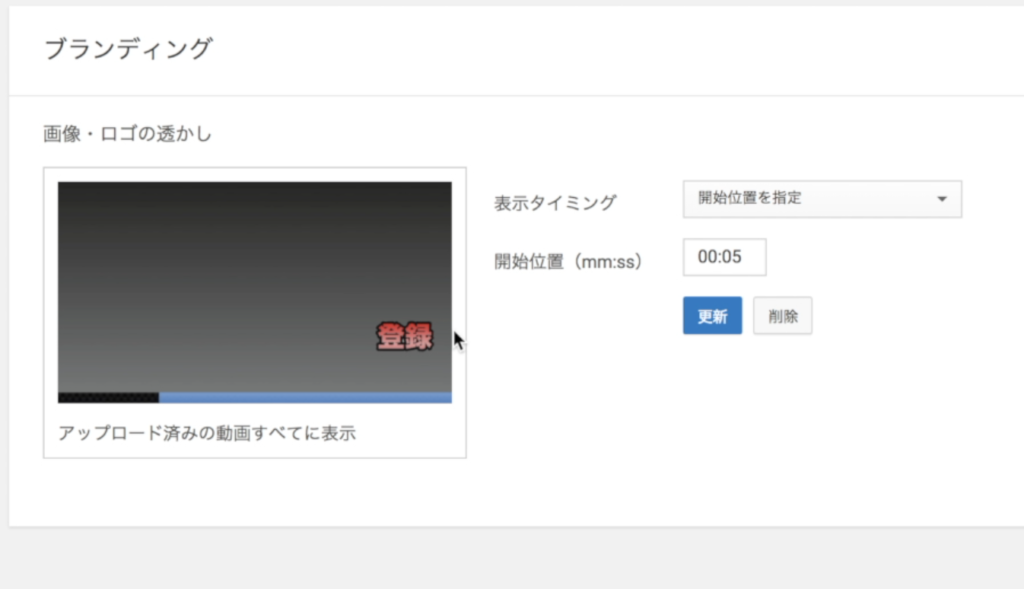The image size is (1024, 589).
Task: Click the 画像・ロゴの透かし section label
Action: 127,134
